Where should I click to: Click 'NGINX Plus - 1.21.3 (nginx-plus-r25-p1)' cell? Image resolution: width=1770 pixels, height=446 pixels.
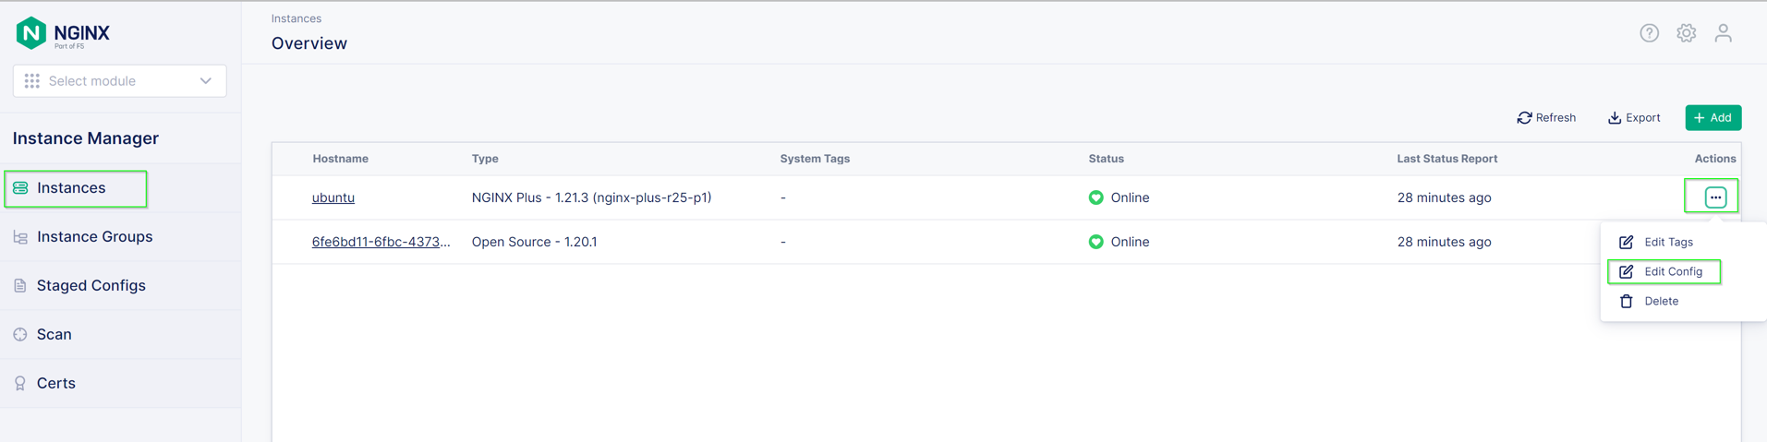591,198
